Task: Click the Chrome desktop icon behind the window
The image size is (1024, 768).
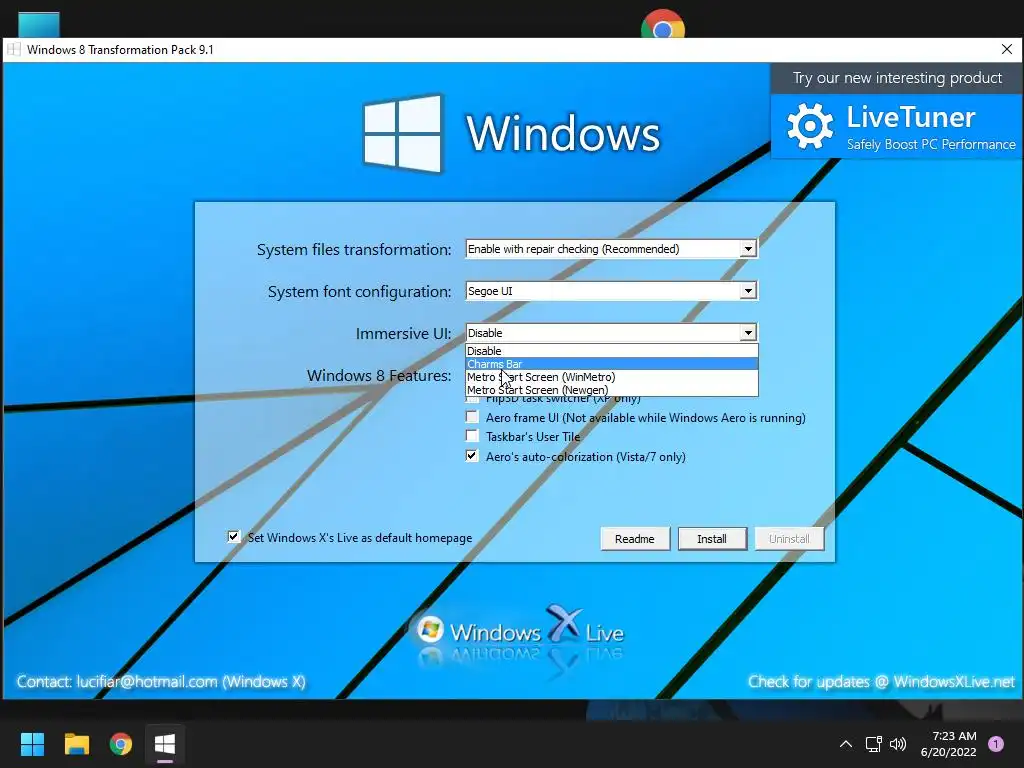Action: (x=663, y=24)
